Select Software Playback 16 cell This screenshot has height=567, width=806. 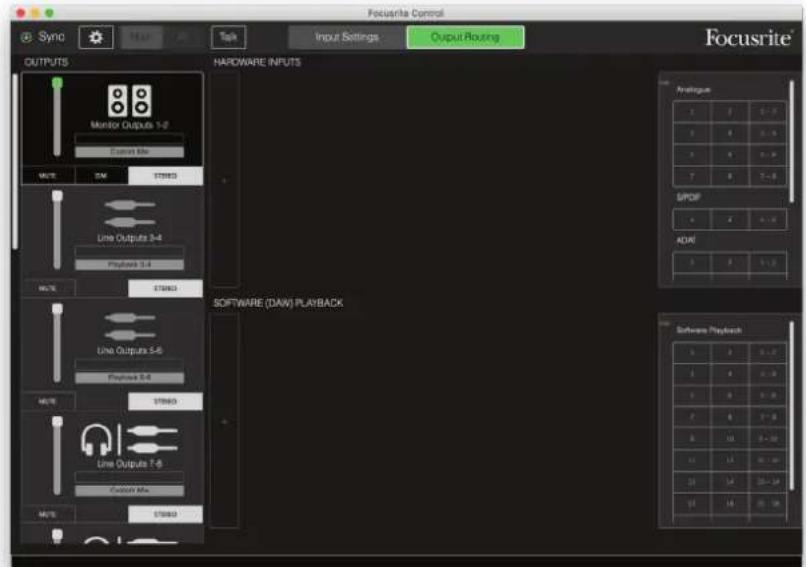point(730,503)
